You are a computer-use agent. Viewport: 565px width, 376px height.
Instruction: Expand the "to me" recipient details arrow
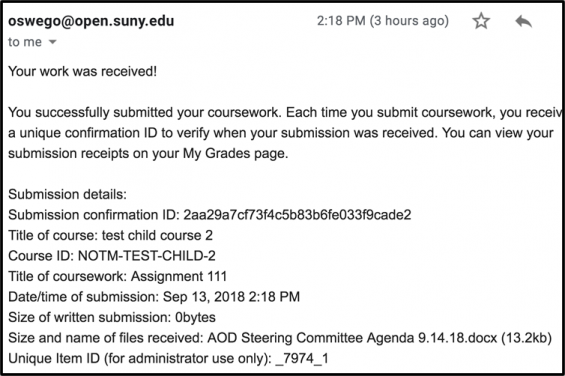(x=53, y=42)
